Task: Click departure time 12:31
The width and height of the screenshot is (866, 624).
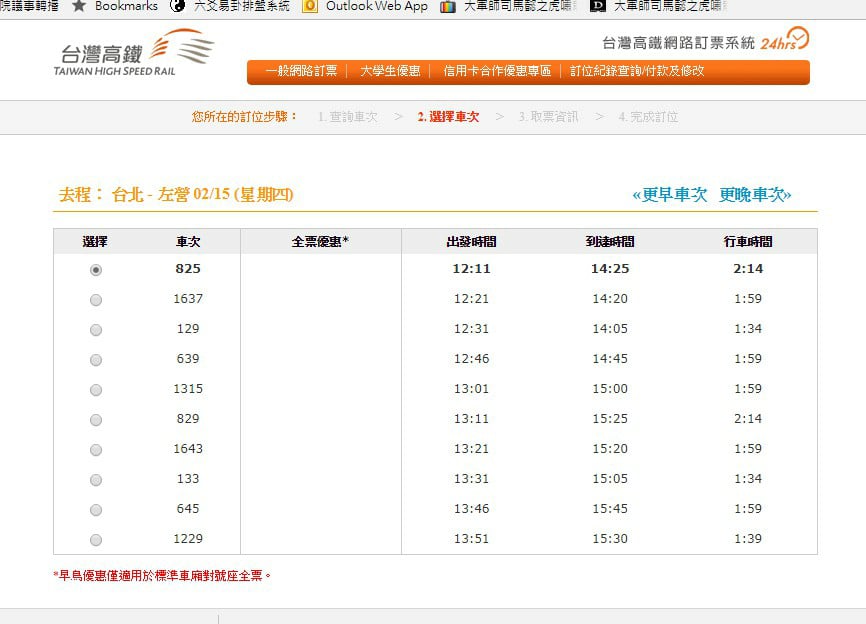Action: [471, 329]
